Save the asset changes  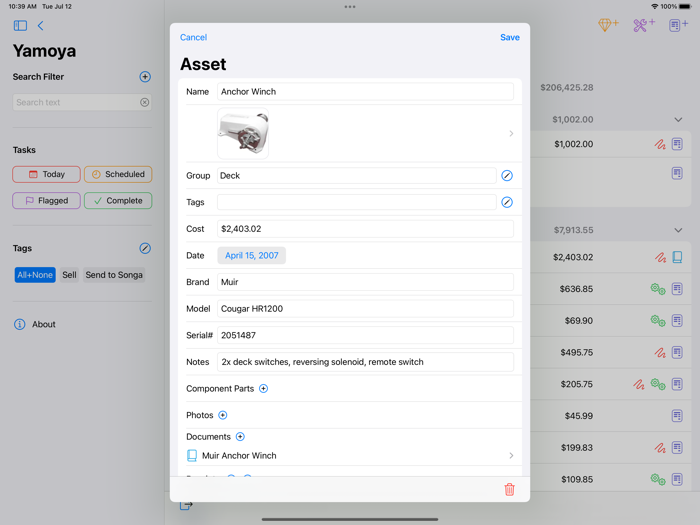510,38
